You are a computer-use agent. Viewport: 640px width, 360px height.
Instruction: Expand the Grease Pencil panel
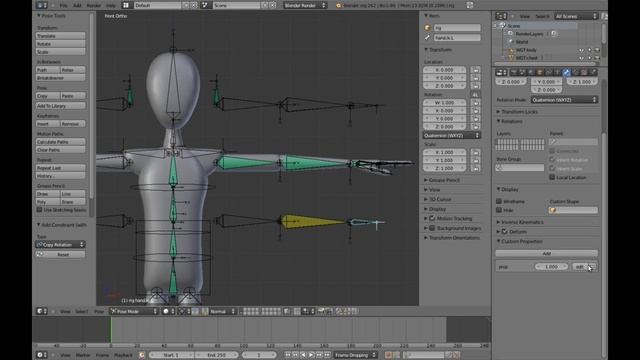(443, 180)
